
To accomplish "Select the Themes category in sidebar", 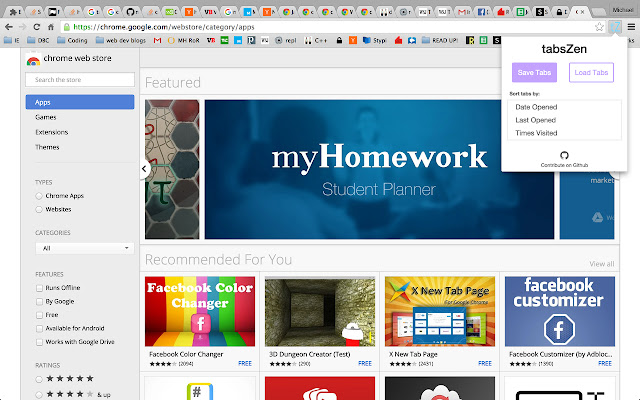I will point(47,147).
